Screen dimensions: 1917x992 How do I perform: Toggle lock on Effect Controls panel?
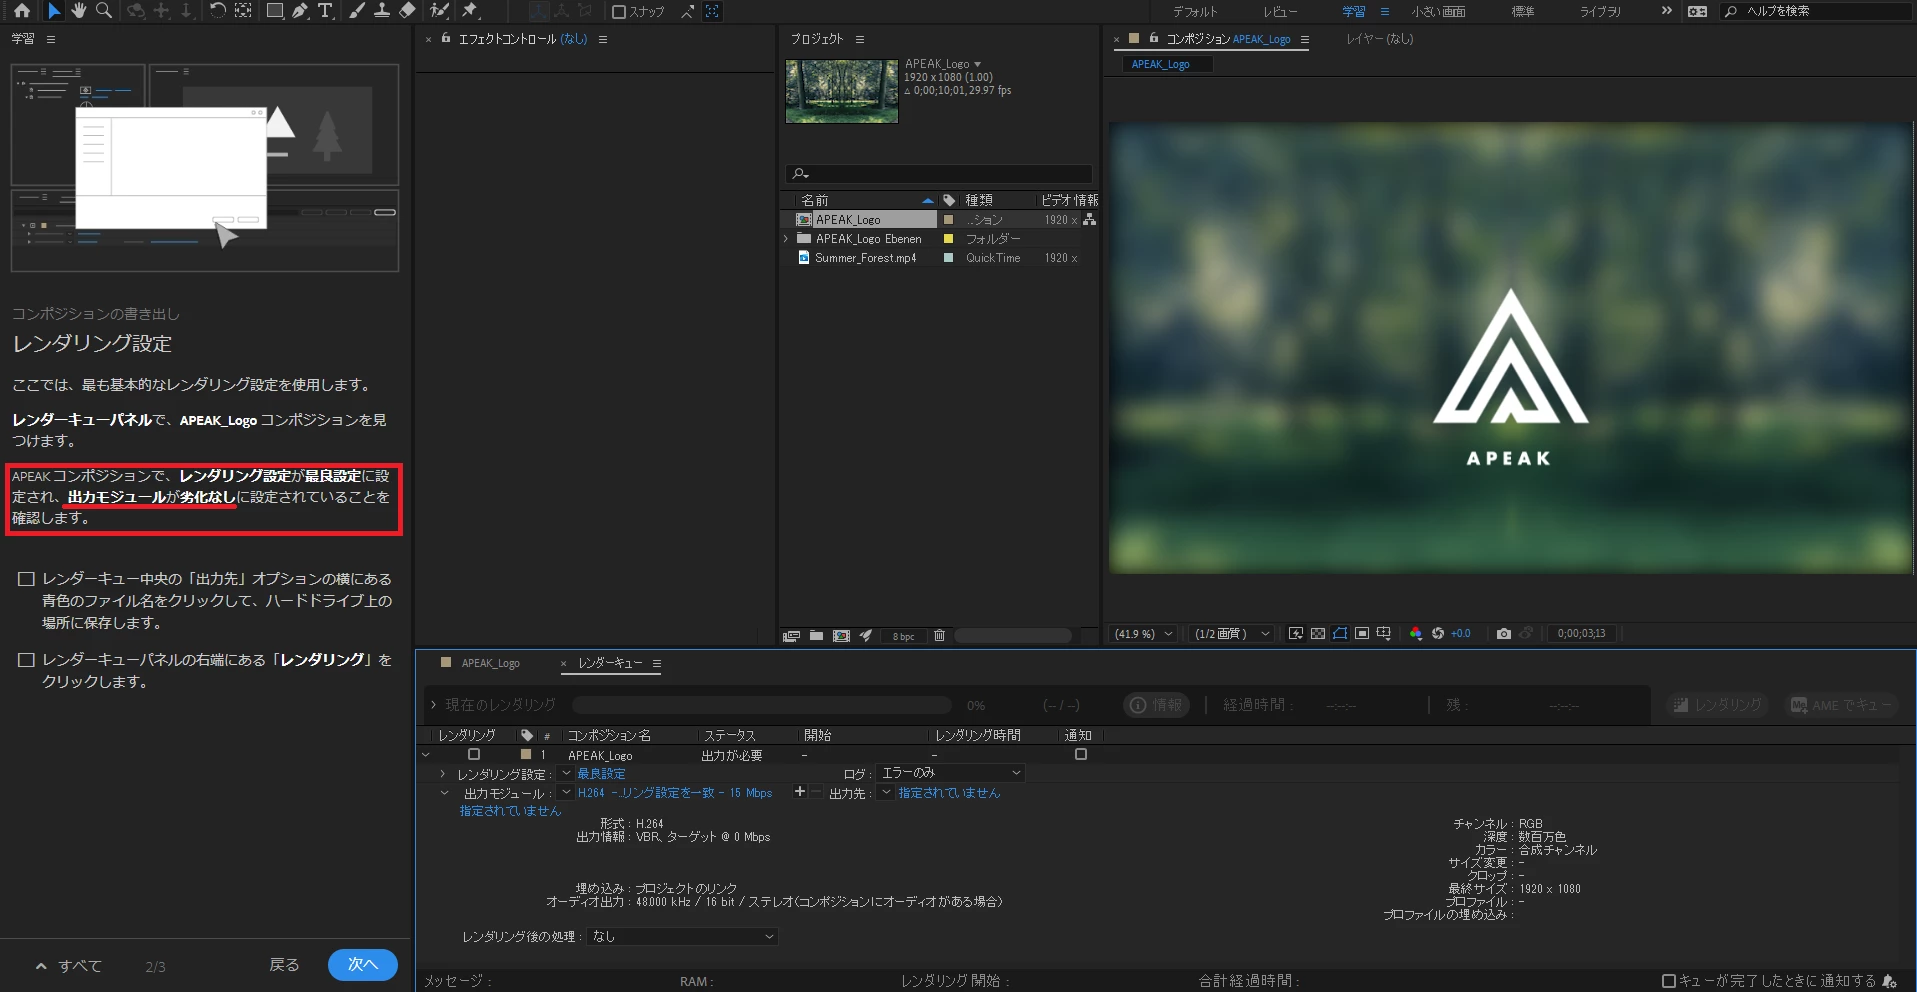[446, 38]
